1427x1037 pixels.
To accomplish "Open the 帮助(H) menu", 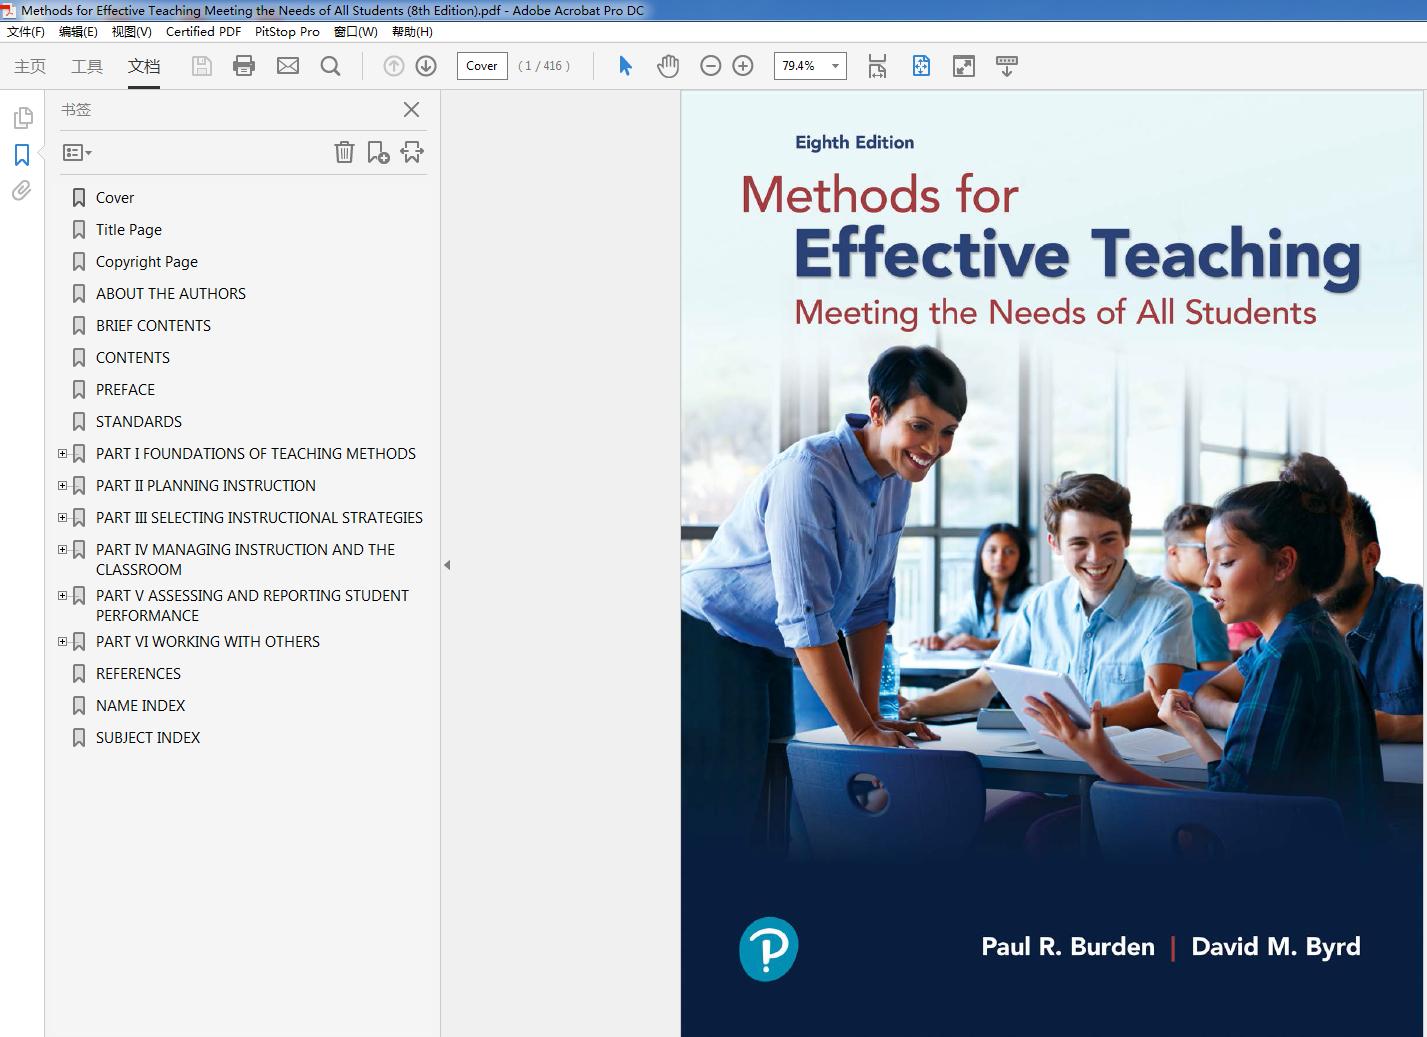I will pyautogui.click(x=412, y=32).
